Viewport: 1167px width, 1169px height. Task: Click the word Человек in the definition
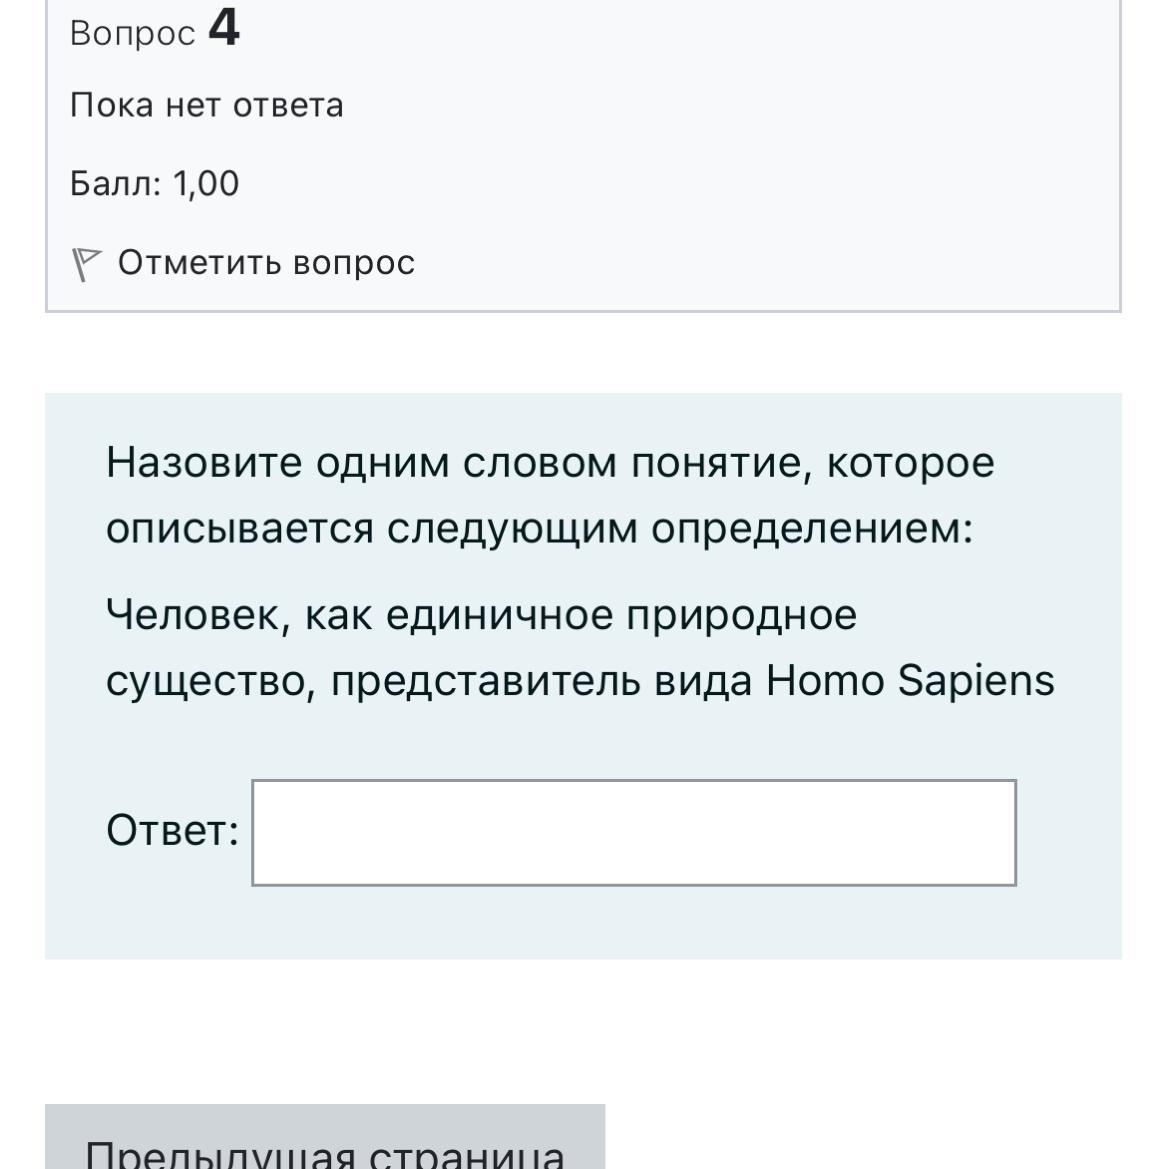point(193,616)
